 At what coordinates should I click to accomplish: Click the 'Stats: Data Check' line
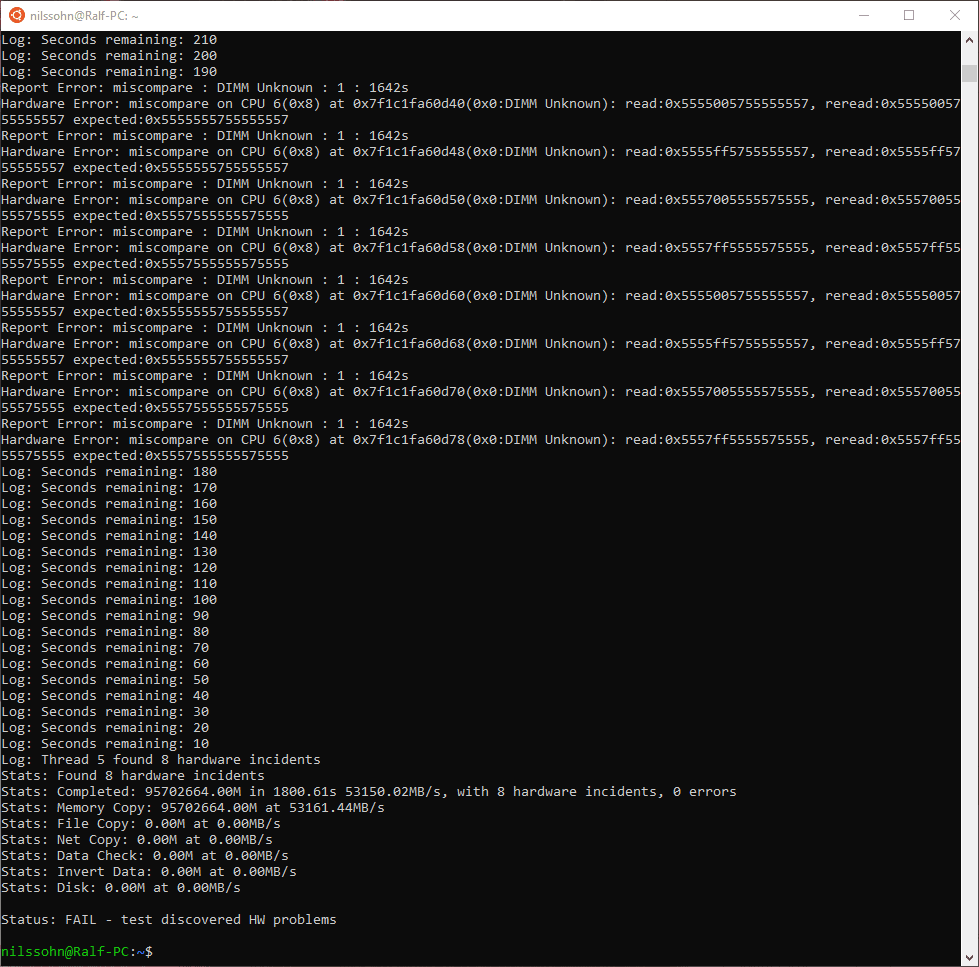145,857
